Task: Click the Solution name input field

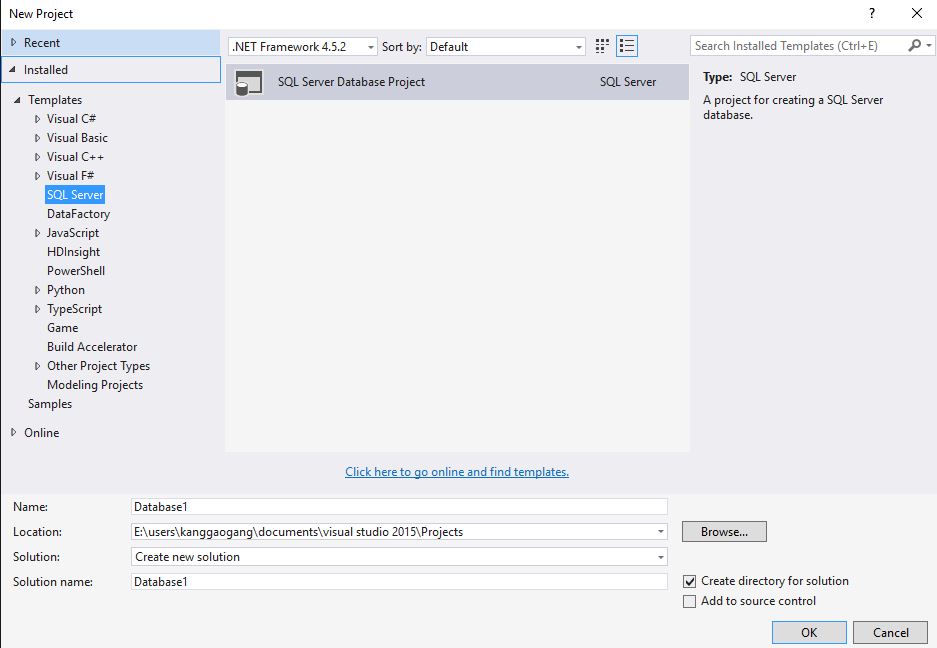Action: (399, 582)
